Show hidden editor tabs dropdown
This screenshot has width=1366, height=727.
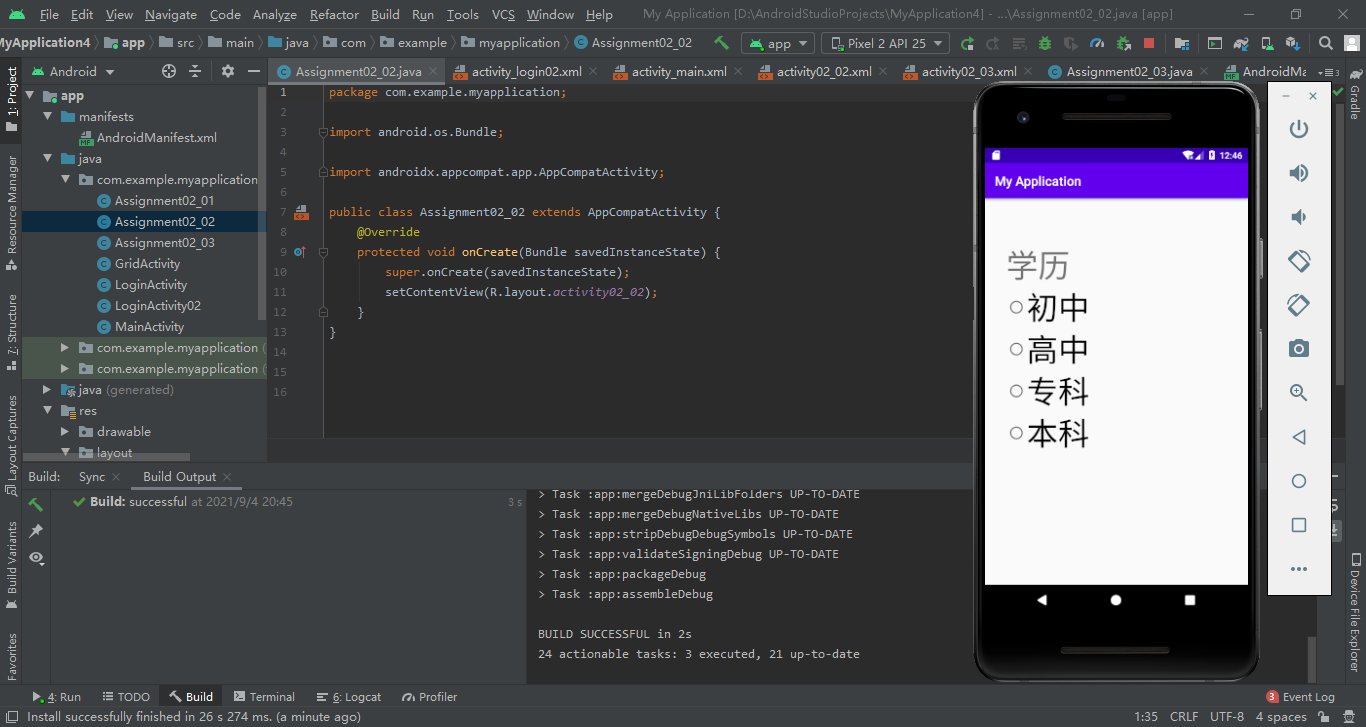(1328, 72)
